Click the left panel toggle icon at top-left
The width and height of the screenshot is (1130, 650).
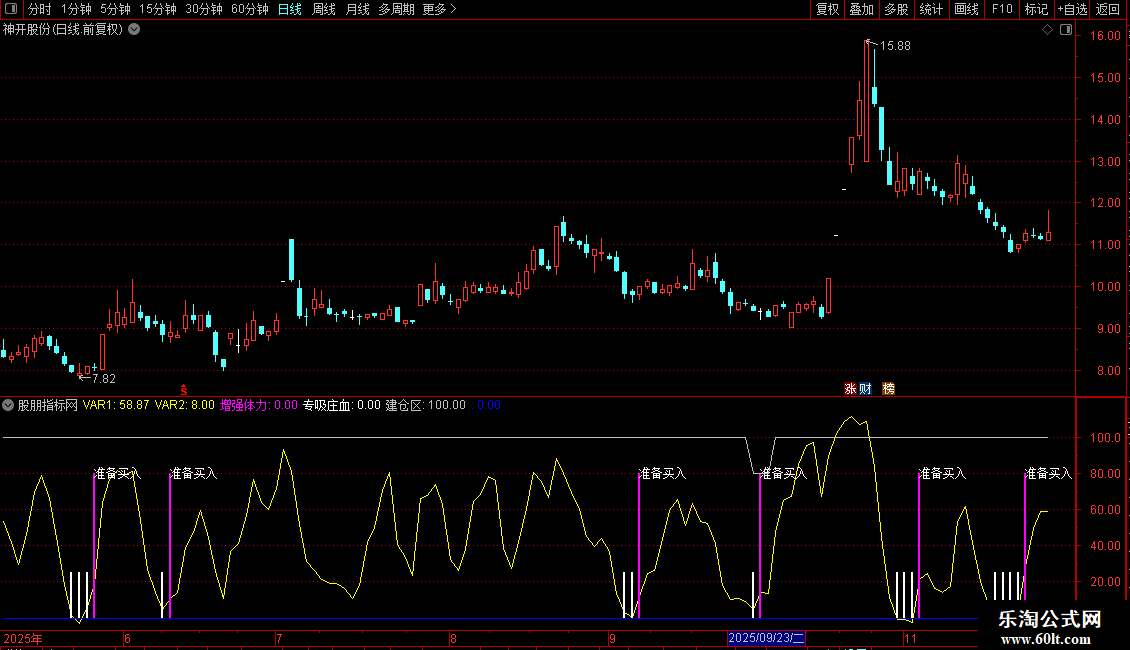click(10, 9)
